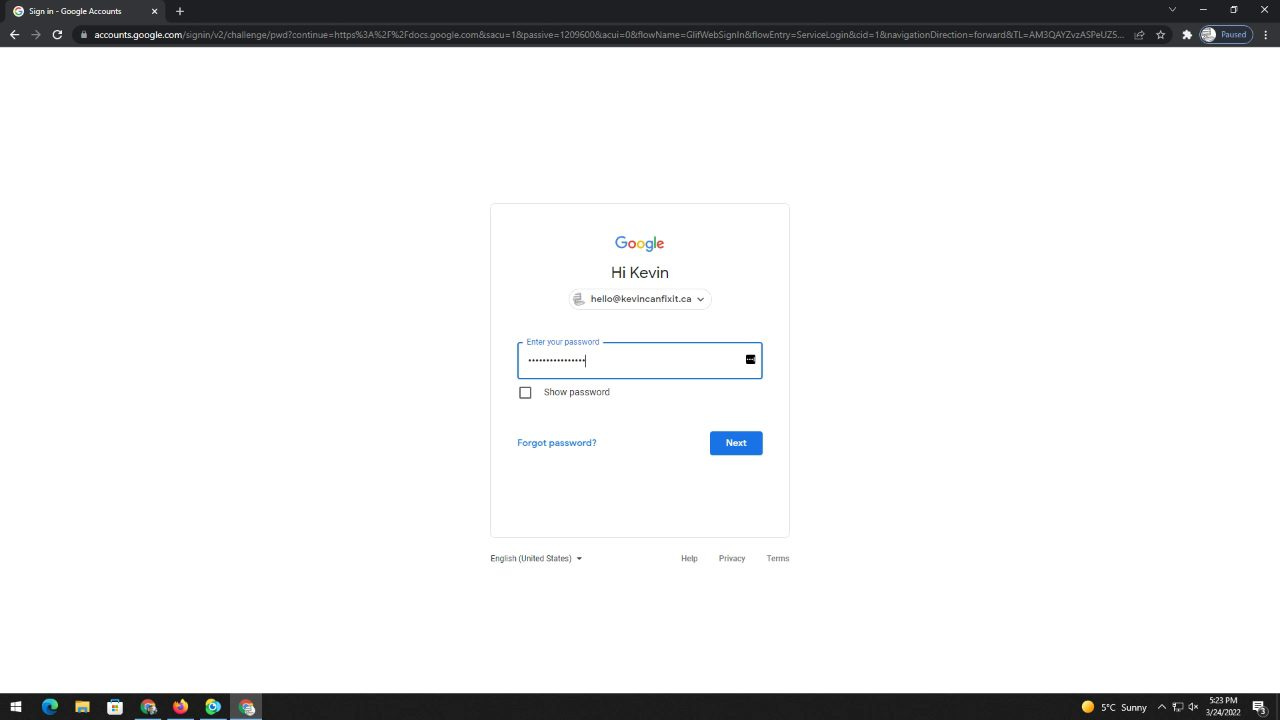The width and height of the screenshot is (1280, 720).
Task: Open network settings from the tray
Action: tap(1178, 707)
